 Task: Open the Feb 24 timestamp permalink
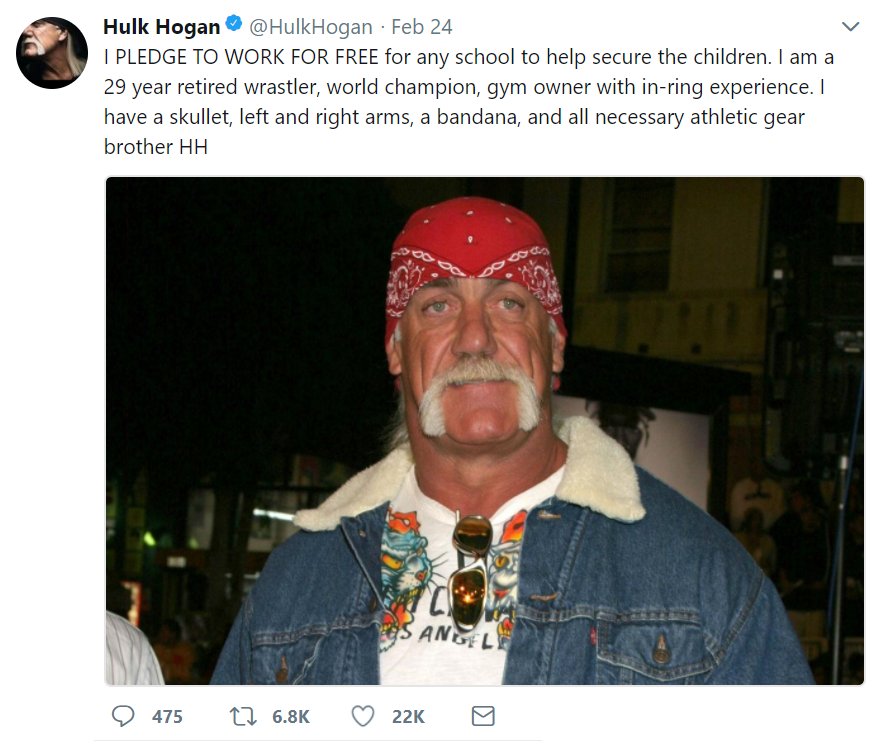[x=422, y=27]
